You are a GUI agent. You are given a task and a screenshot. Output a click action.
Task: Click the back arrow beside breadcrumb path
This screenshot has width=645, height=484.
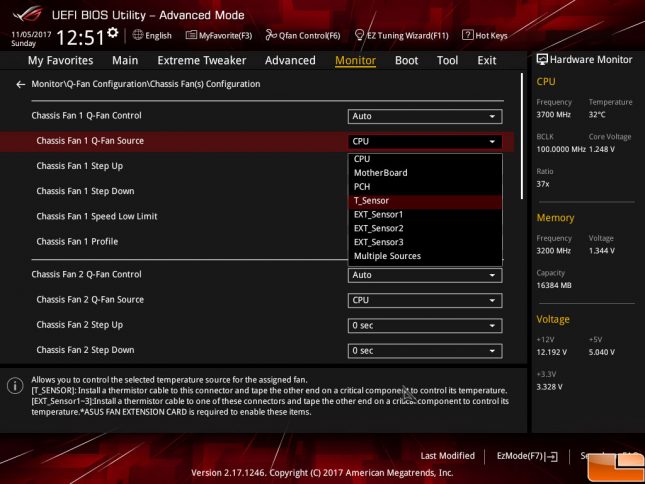[21, 84]
